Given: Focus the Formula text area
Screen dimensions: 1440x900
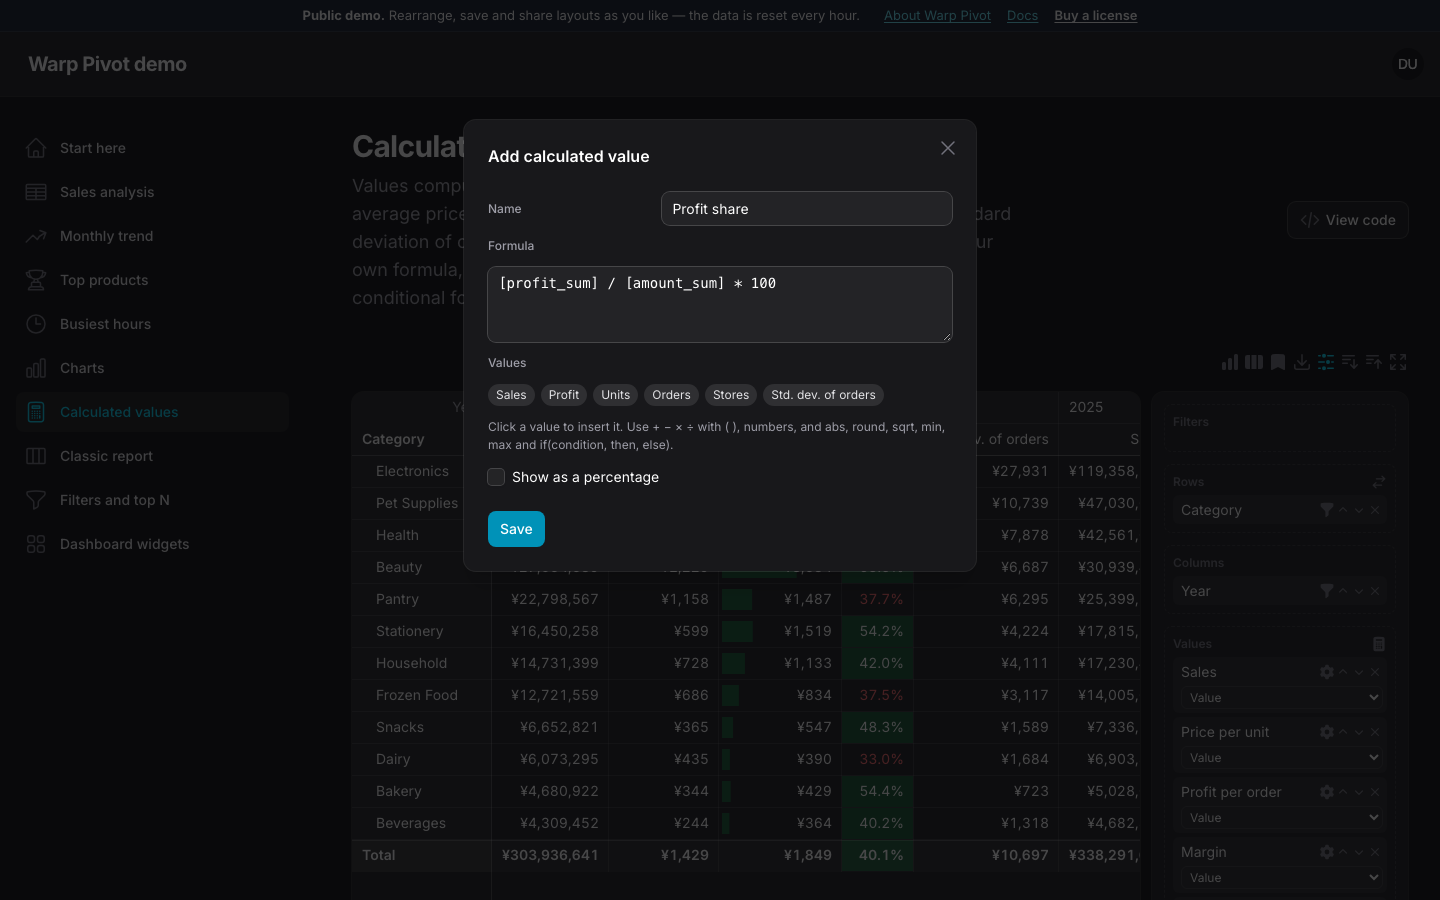Looking at the screenshot, I should click(x=720, y=304).
